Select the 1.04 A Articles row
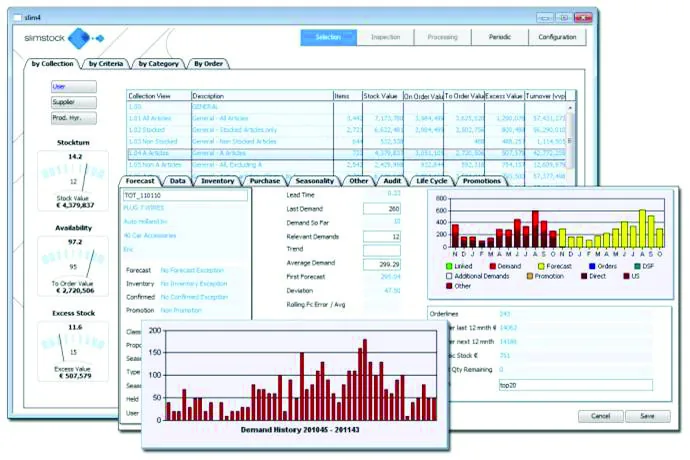The width and height of the screenshot is (690, 460). 347,153
